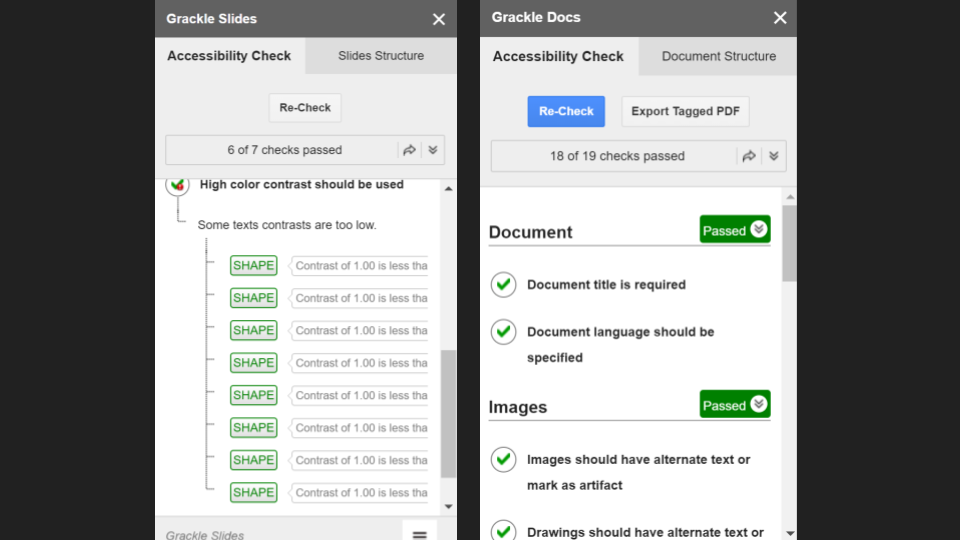Click share arrow icon in Grackle Slides

(x=409, y=150)
